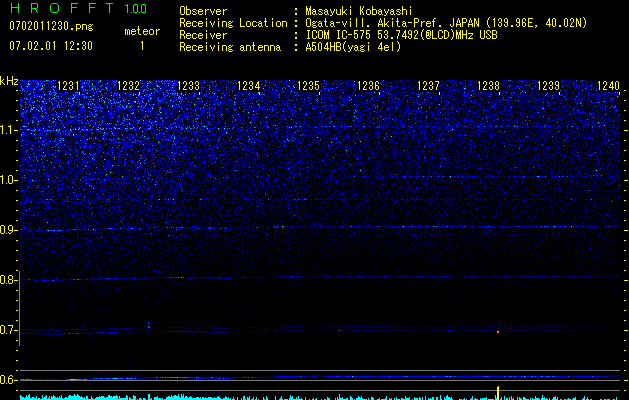Click the bright meteor echo dot near 1238

point(498,332)
